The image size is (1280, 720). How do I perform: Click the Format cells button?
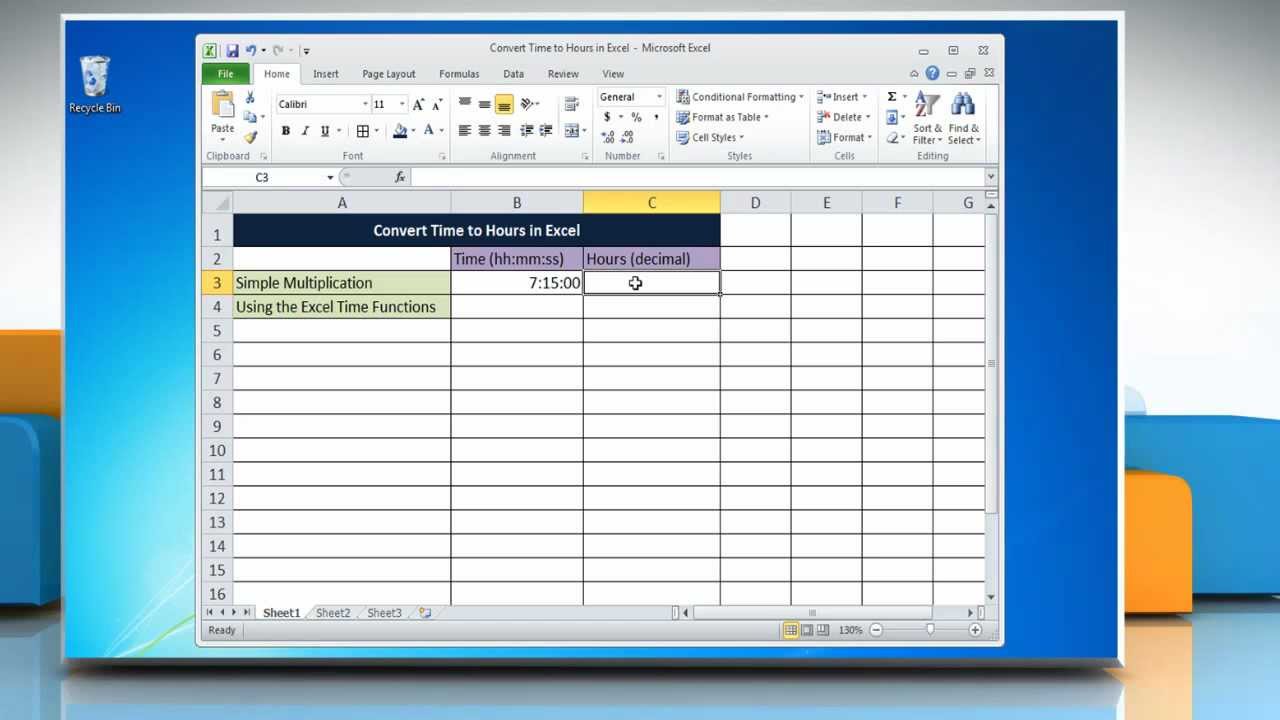(845, 137)
